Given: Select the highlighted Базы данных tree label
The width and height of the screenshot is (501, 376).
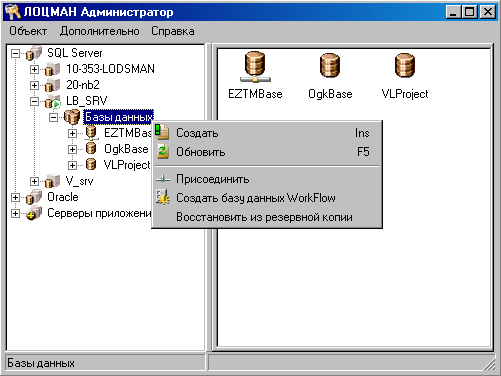Looking at the screenshot, I should click(x=118, y=117).
